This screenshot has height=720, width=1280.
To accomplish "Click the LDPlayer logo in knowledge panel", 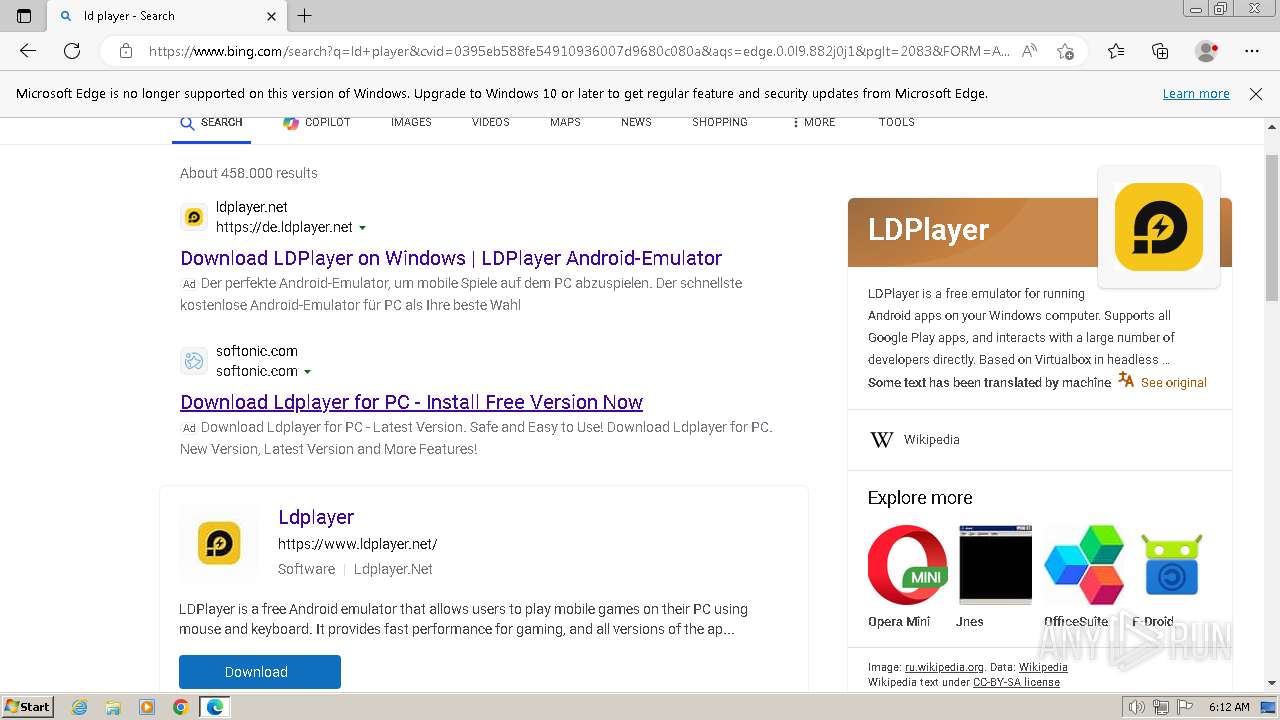I will pos(1158,227).
